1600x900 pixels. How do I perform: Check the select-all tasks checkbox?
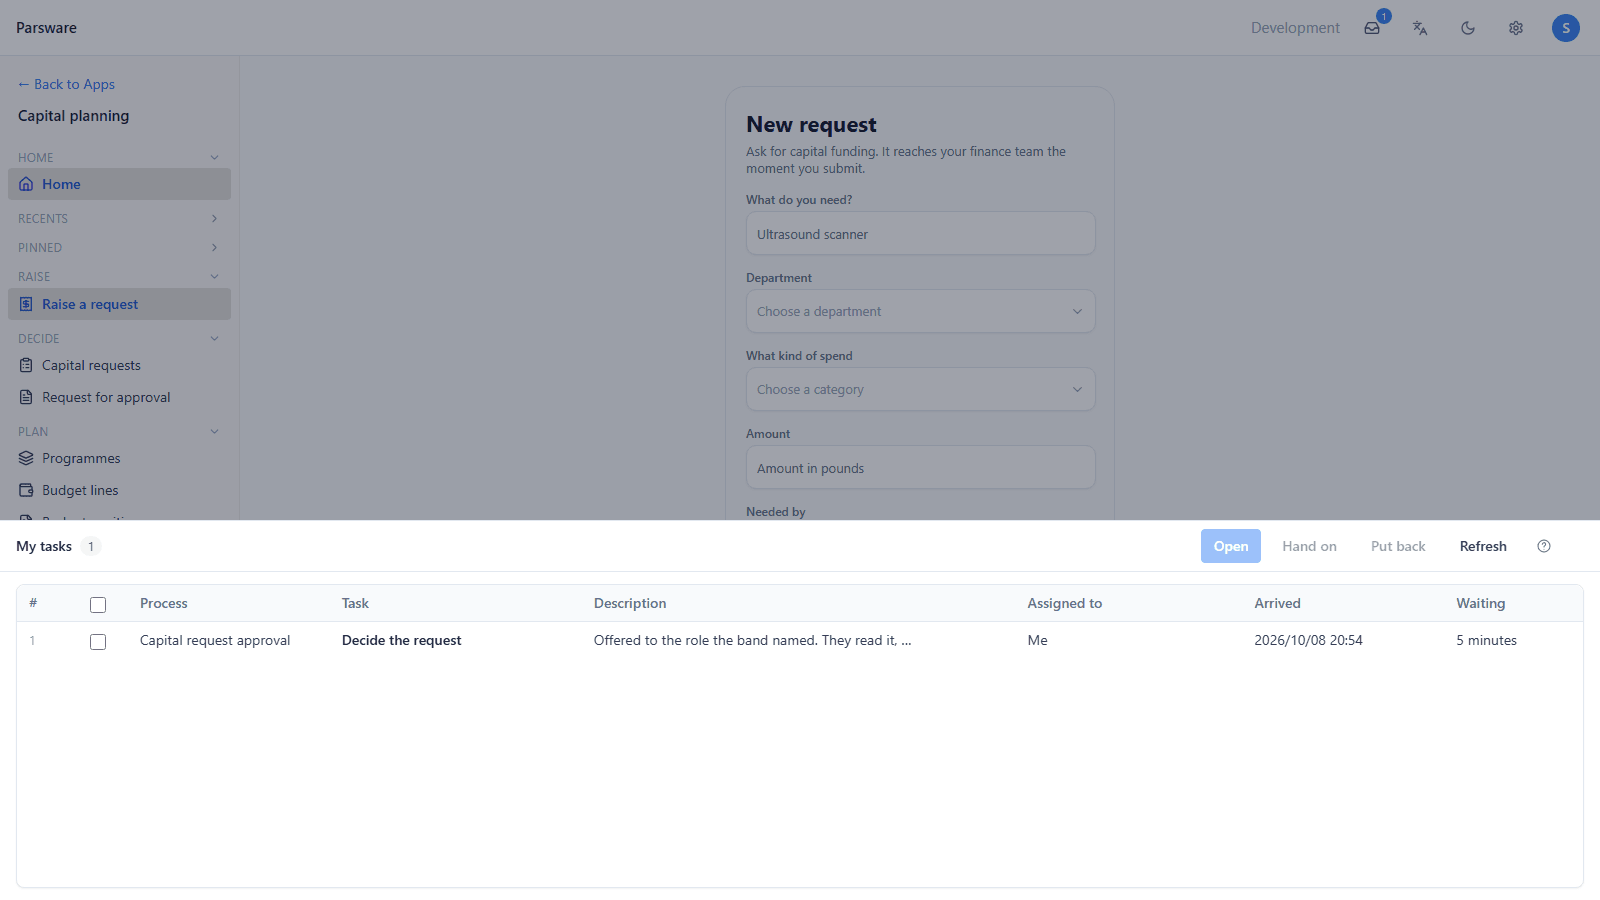(x=98, y=605)
